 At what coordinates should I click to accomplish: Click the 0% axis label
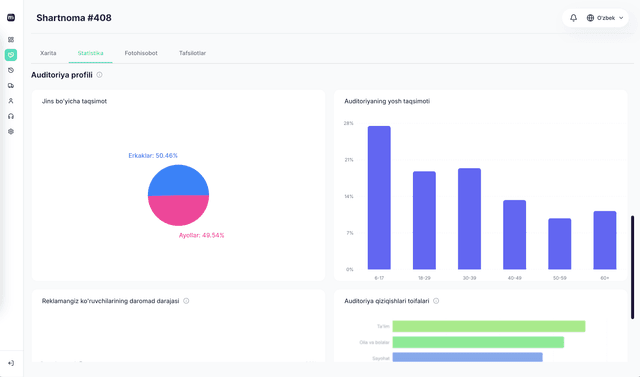click(350, 269)
